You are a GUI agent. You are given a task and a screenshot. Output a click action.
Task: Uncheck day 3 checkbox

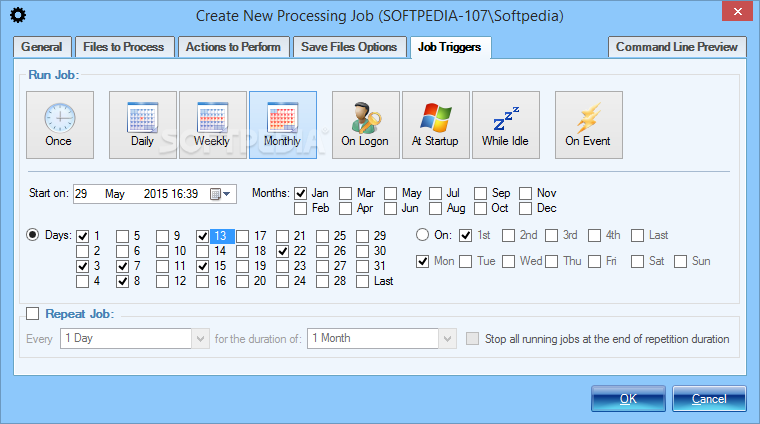pos(82,266)
